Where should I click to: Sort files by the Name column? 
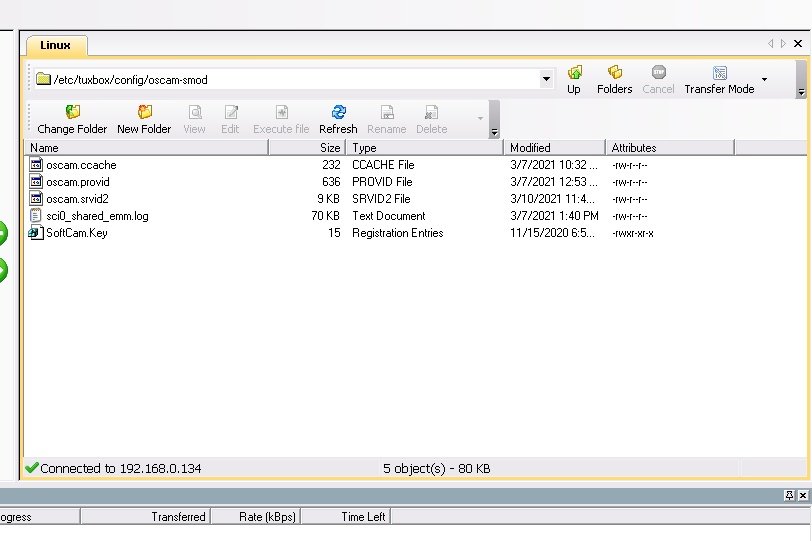pos(145,148)
